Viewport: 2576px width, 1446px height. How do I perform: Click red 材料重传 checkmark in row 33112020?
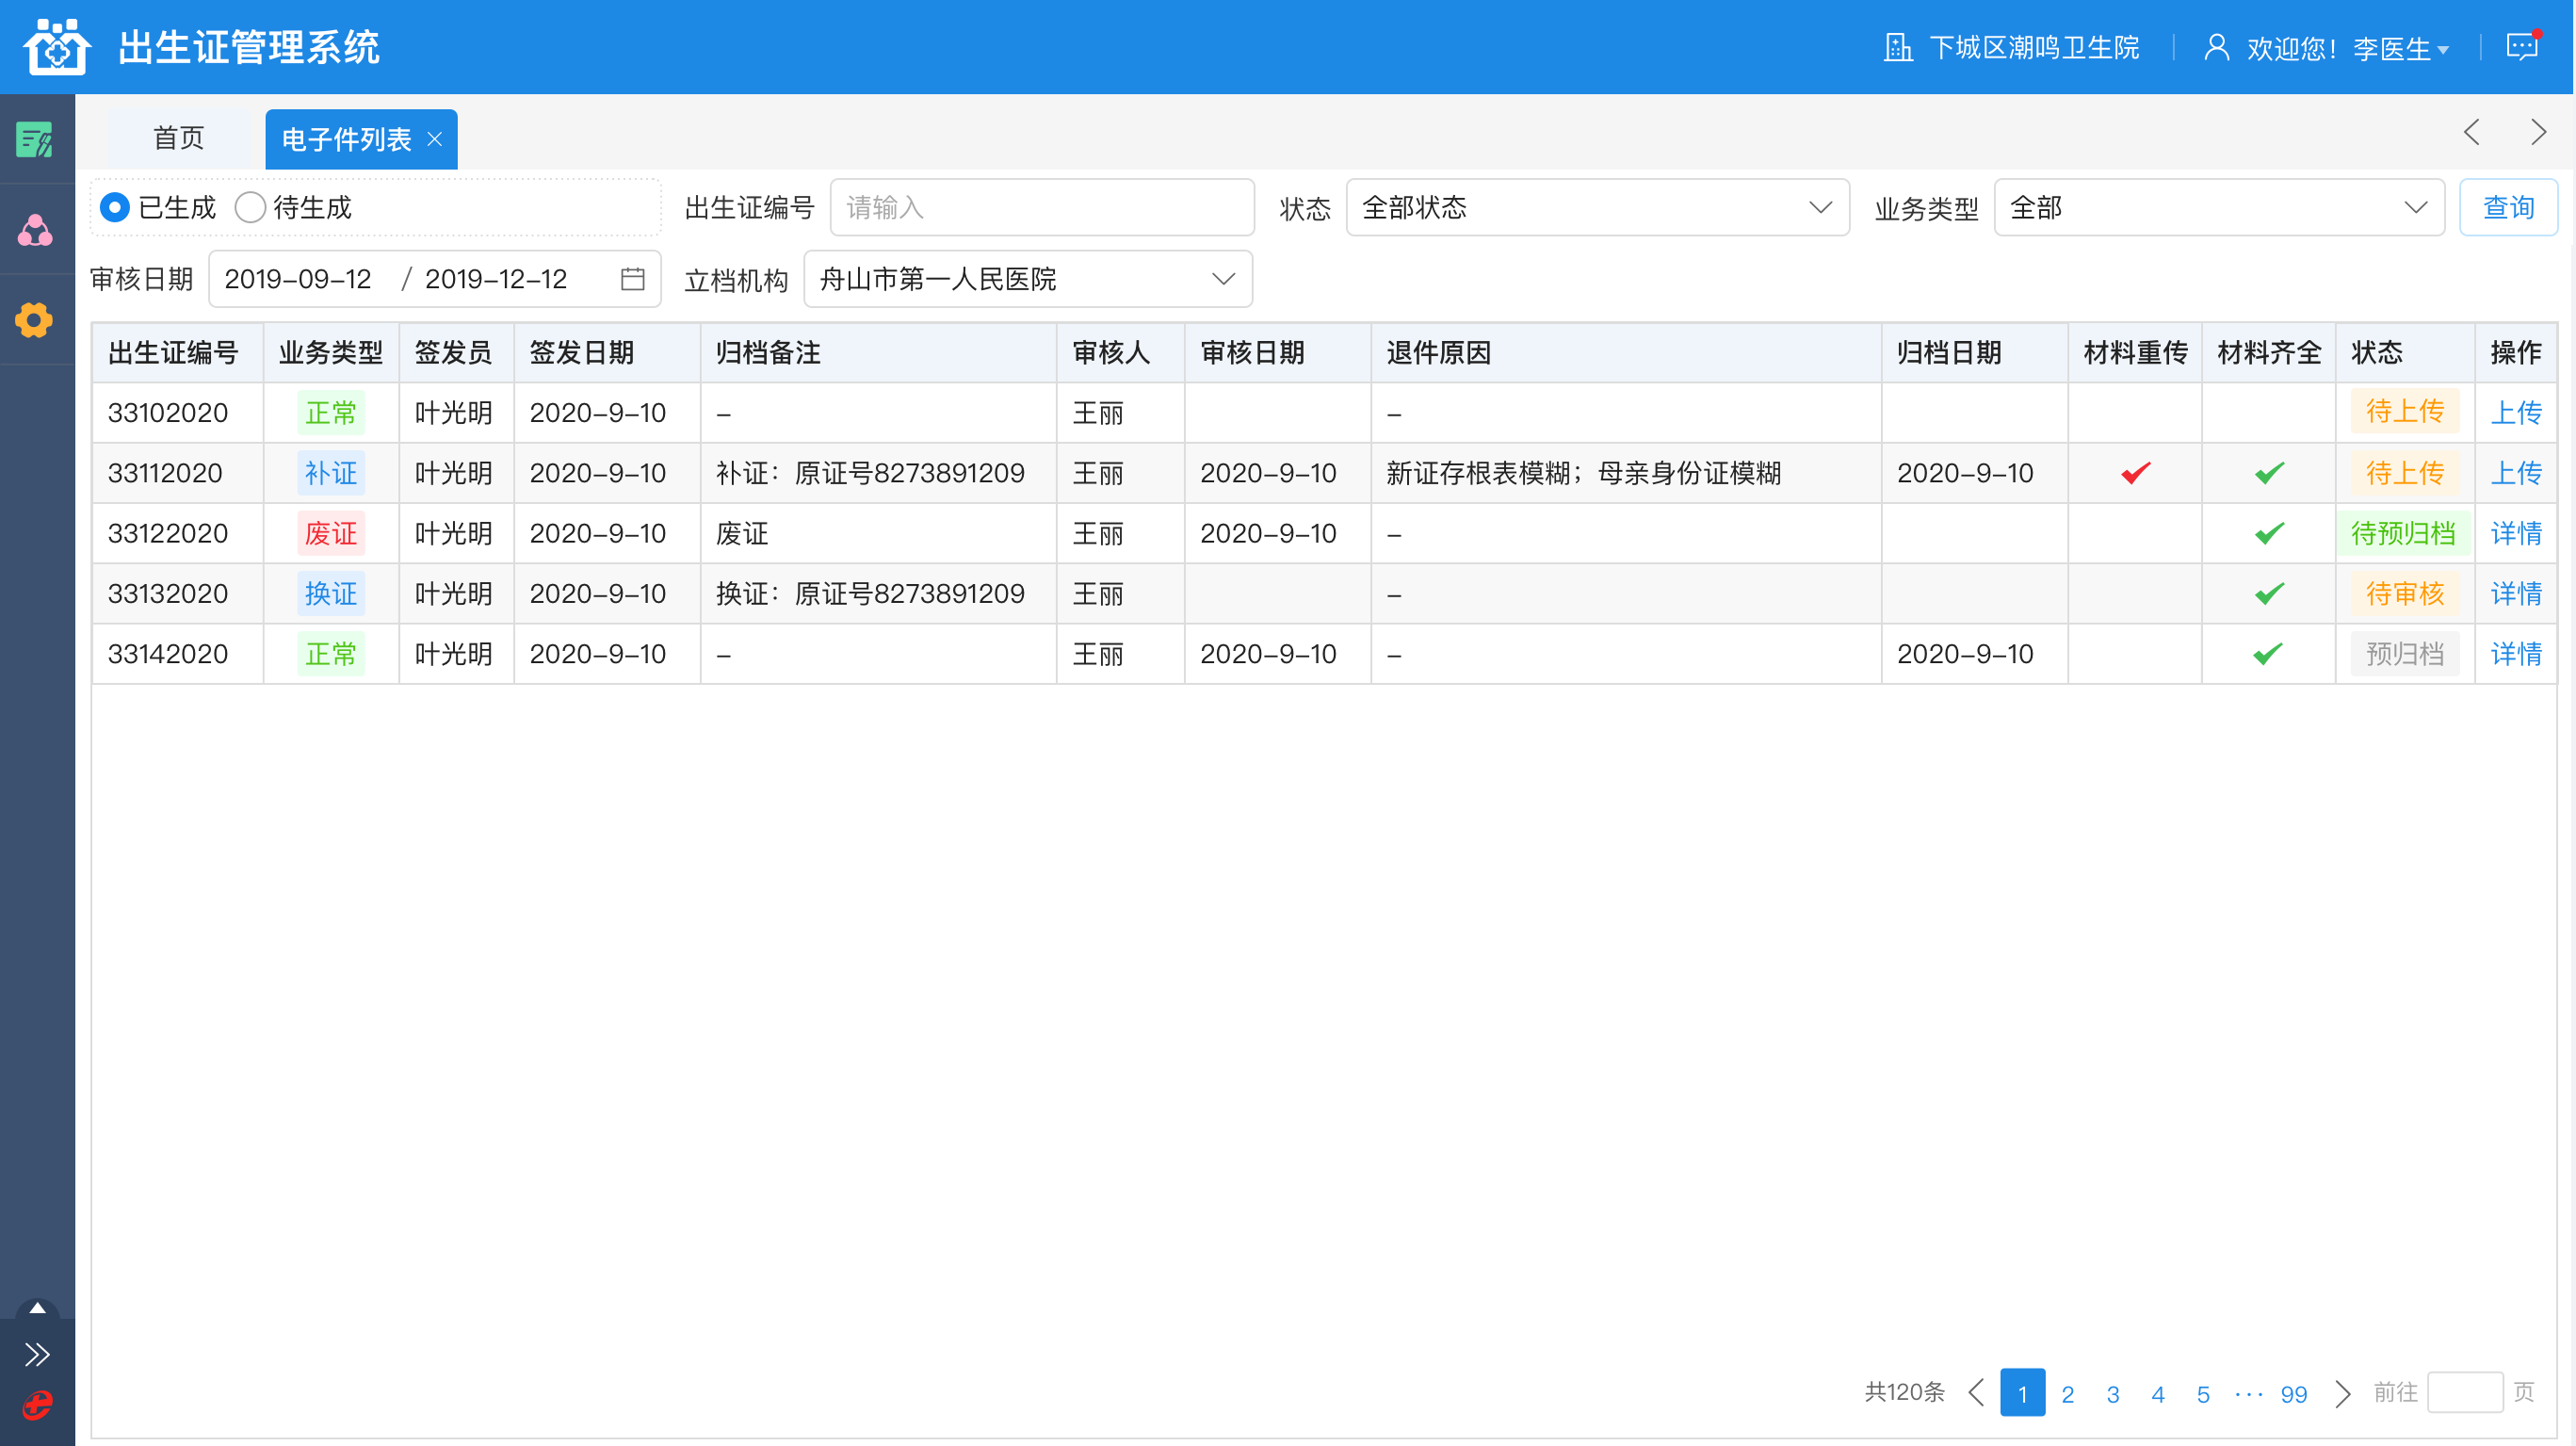2135,473
